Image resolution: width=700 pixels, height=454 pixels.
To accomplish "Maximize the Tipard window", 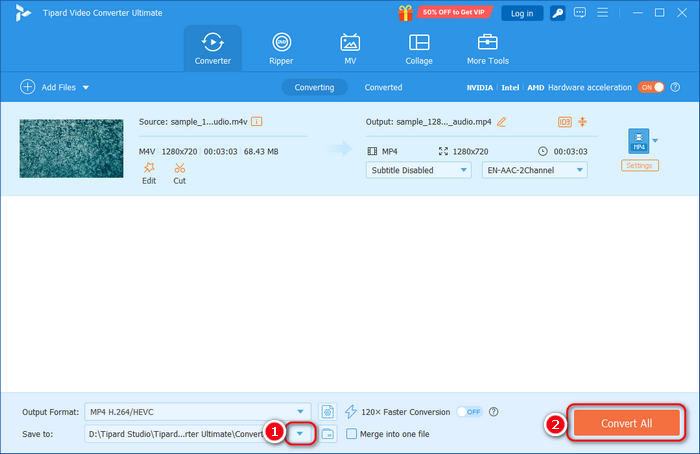I will (x=659, y=12).
